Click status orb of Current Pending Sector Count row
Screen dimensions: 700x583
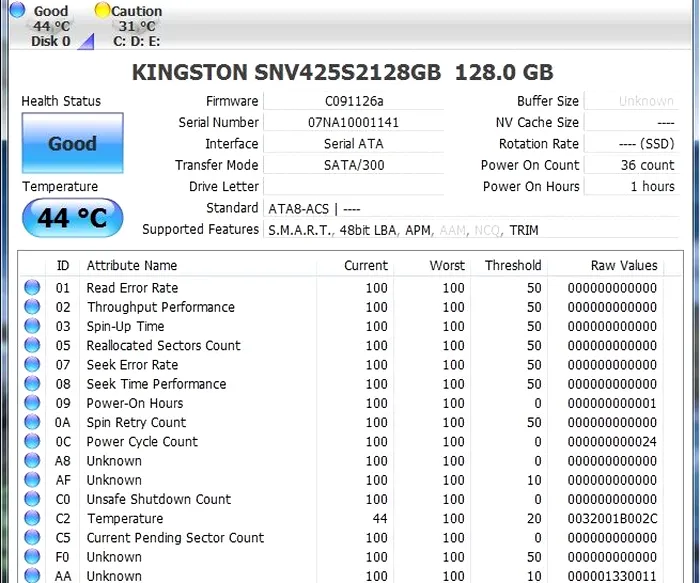tap(32, 537)
